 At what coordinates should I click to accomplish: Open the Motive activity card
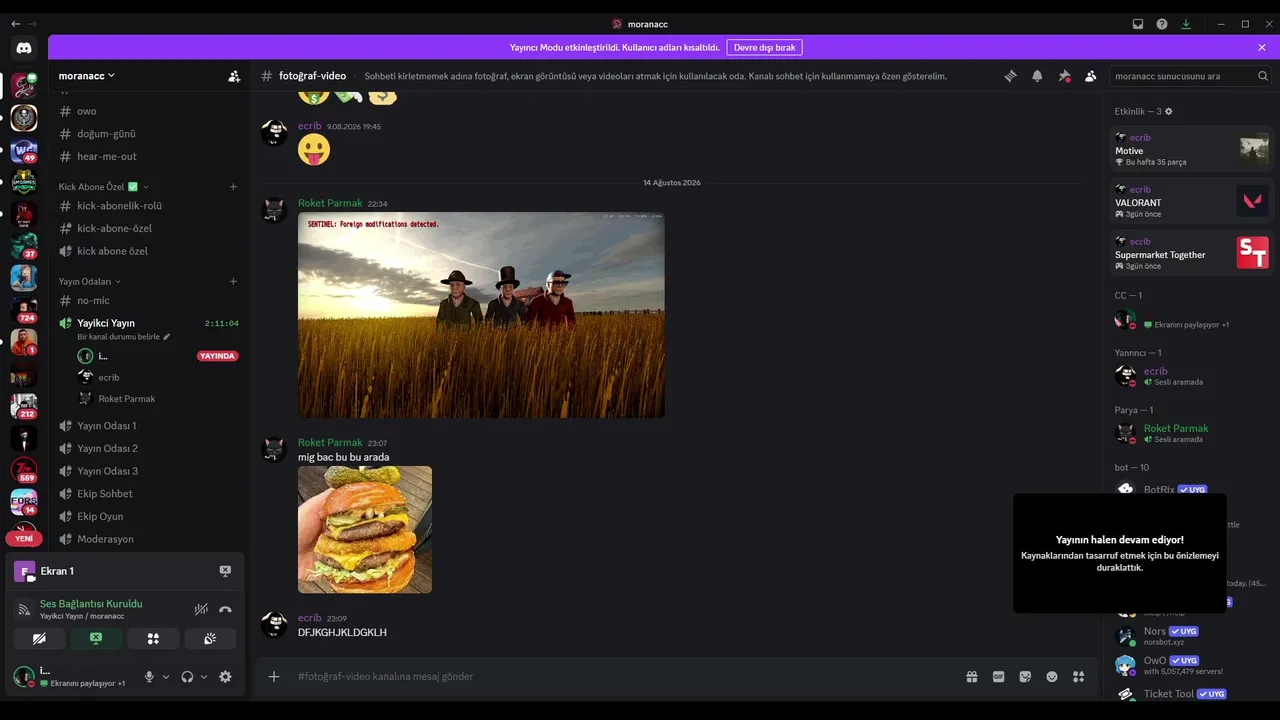1191,150
